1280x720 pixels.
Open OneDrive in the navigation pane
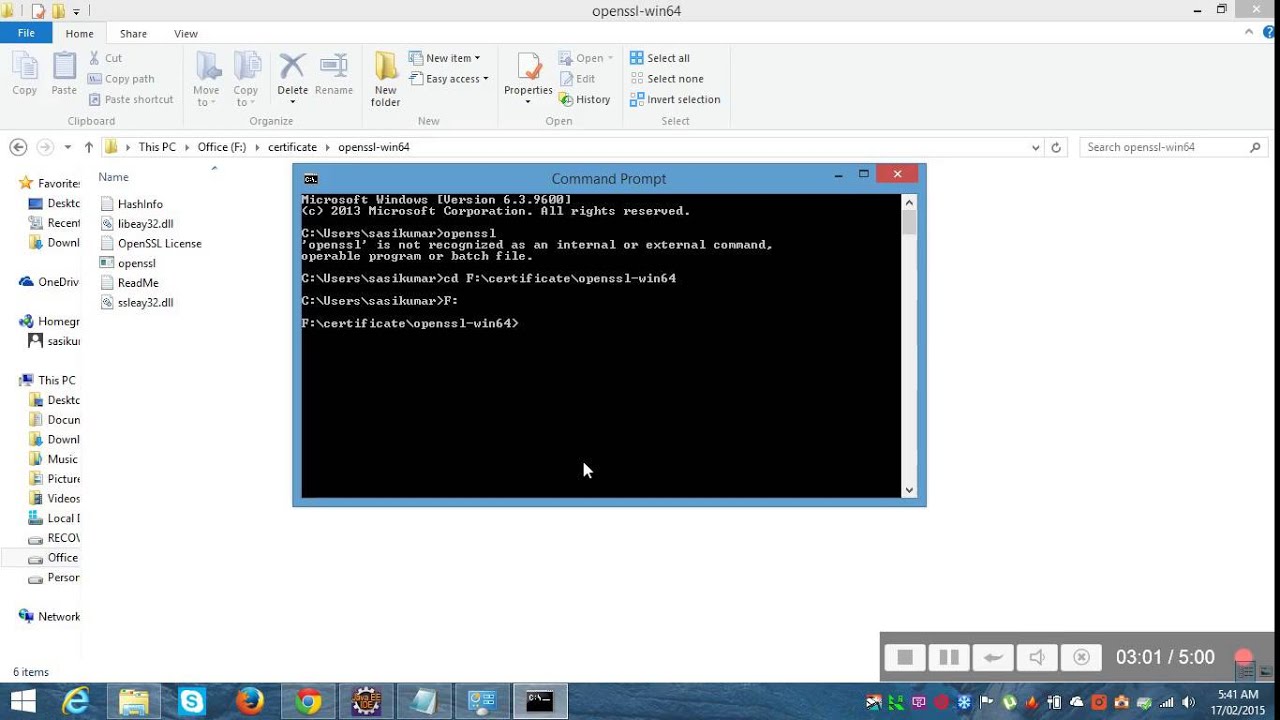(x=50, y=282)
